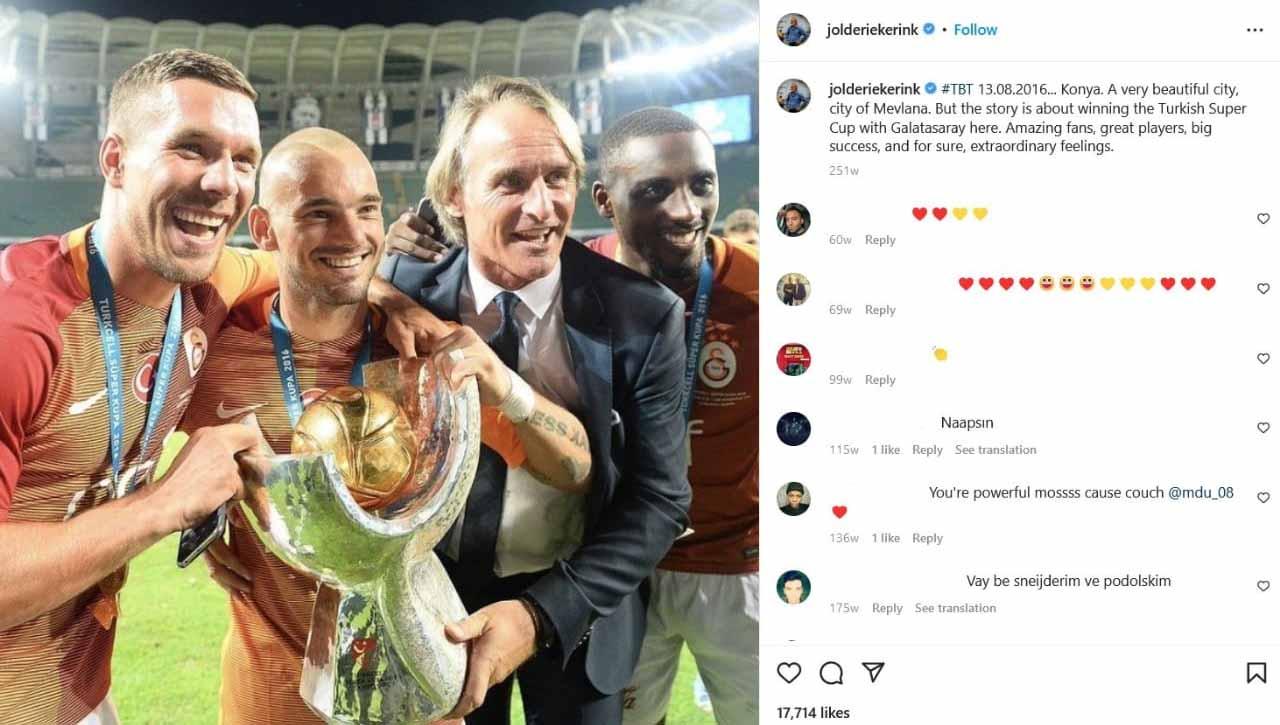The image size is (1280, 725).
Task: Open more options three-dot menu
Action: pos(1255,30)
